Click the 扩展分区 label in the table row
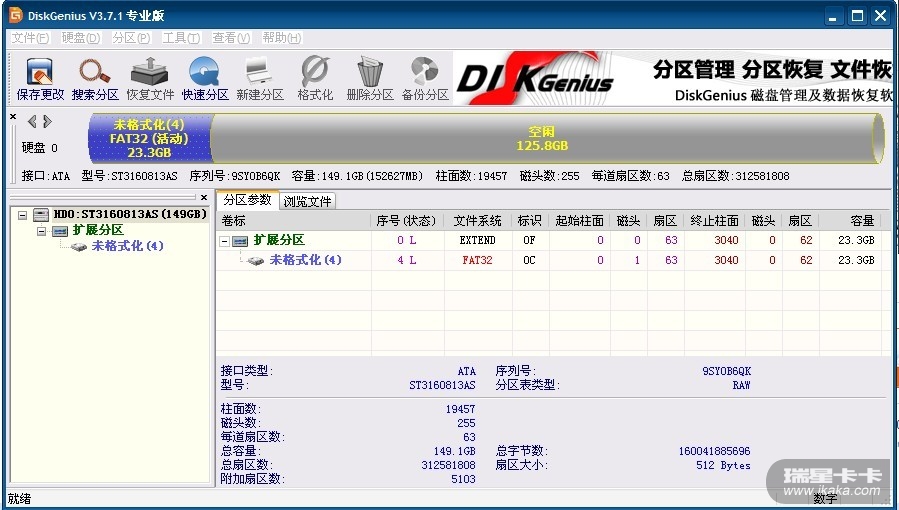 click(x=279, y=240)
